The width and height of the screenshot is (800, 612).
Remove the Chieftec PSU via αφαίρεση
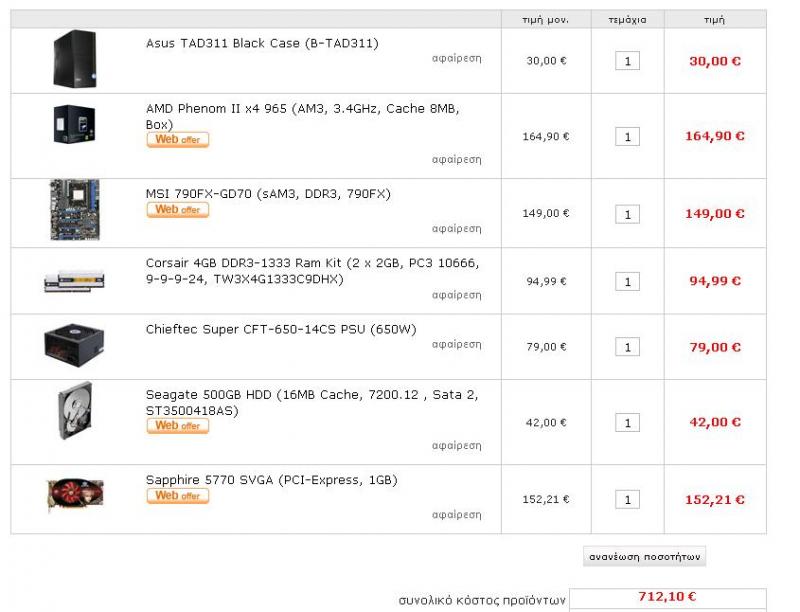(457, 345)
